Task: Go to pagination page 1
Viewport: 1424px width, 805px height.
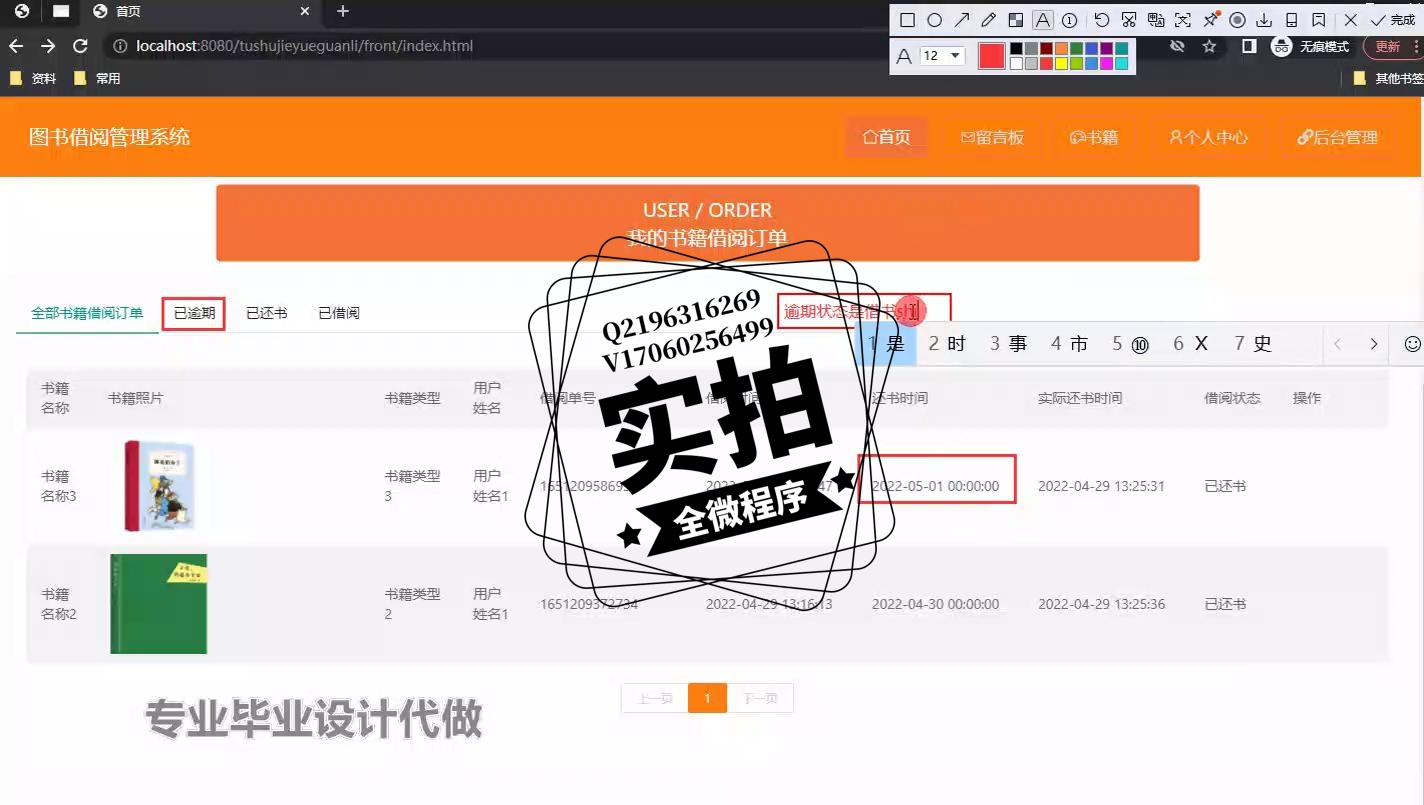Action: coord(707,698)
